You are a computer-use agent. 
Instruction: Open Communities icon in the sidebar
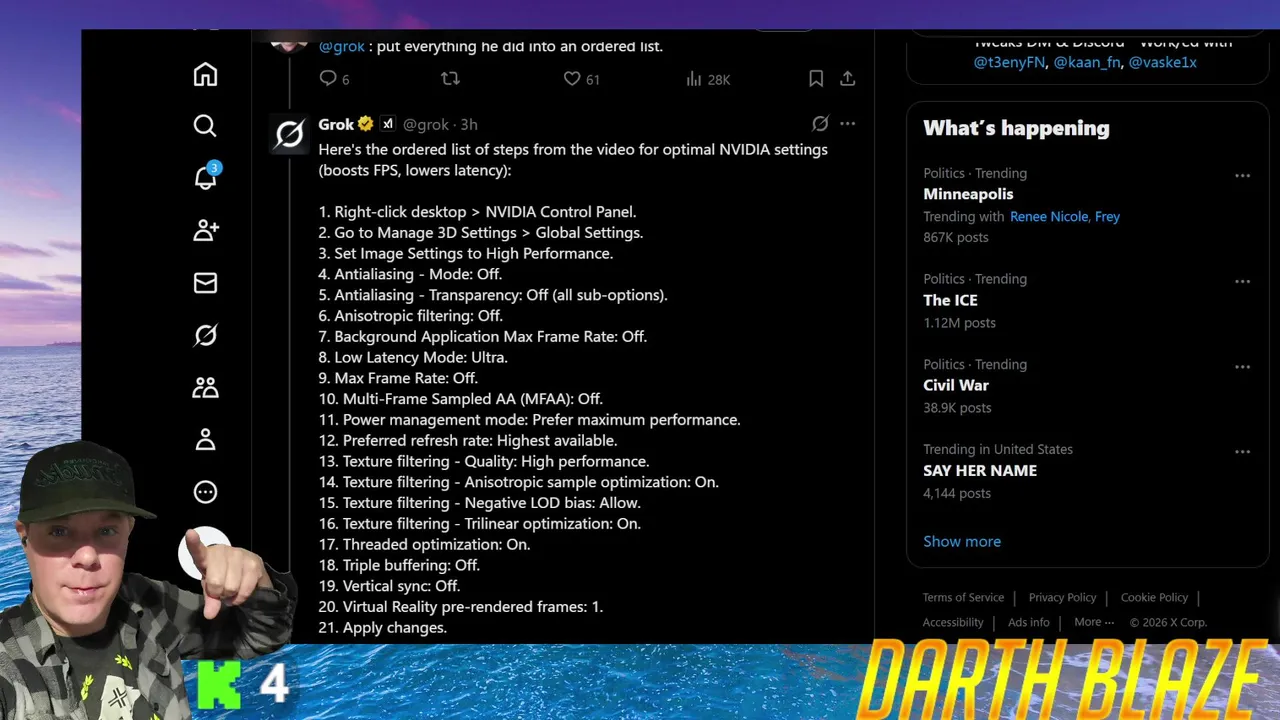(205, 387)
